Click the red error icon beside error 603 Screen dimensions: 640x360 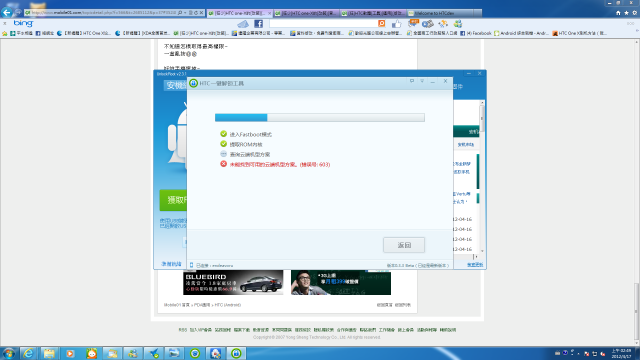click(x=223, y=164)
